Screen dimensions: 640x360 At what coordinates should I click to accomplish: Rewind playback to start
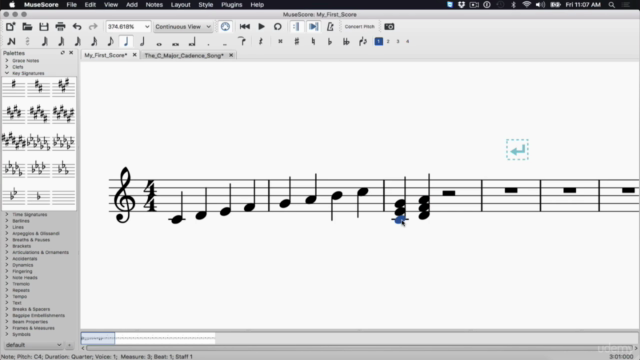[x=245, y=27]
